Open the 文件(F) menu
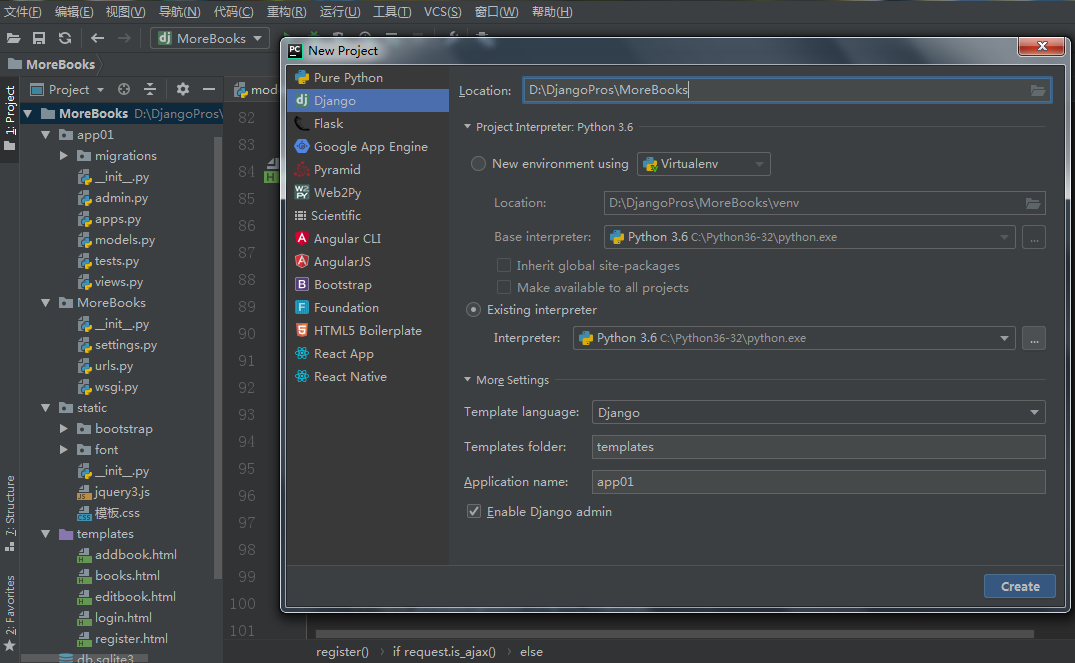 [23, 12]
